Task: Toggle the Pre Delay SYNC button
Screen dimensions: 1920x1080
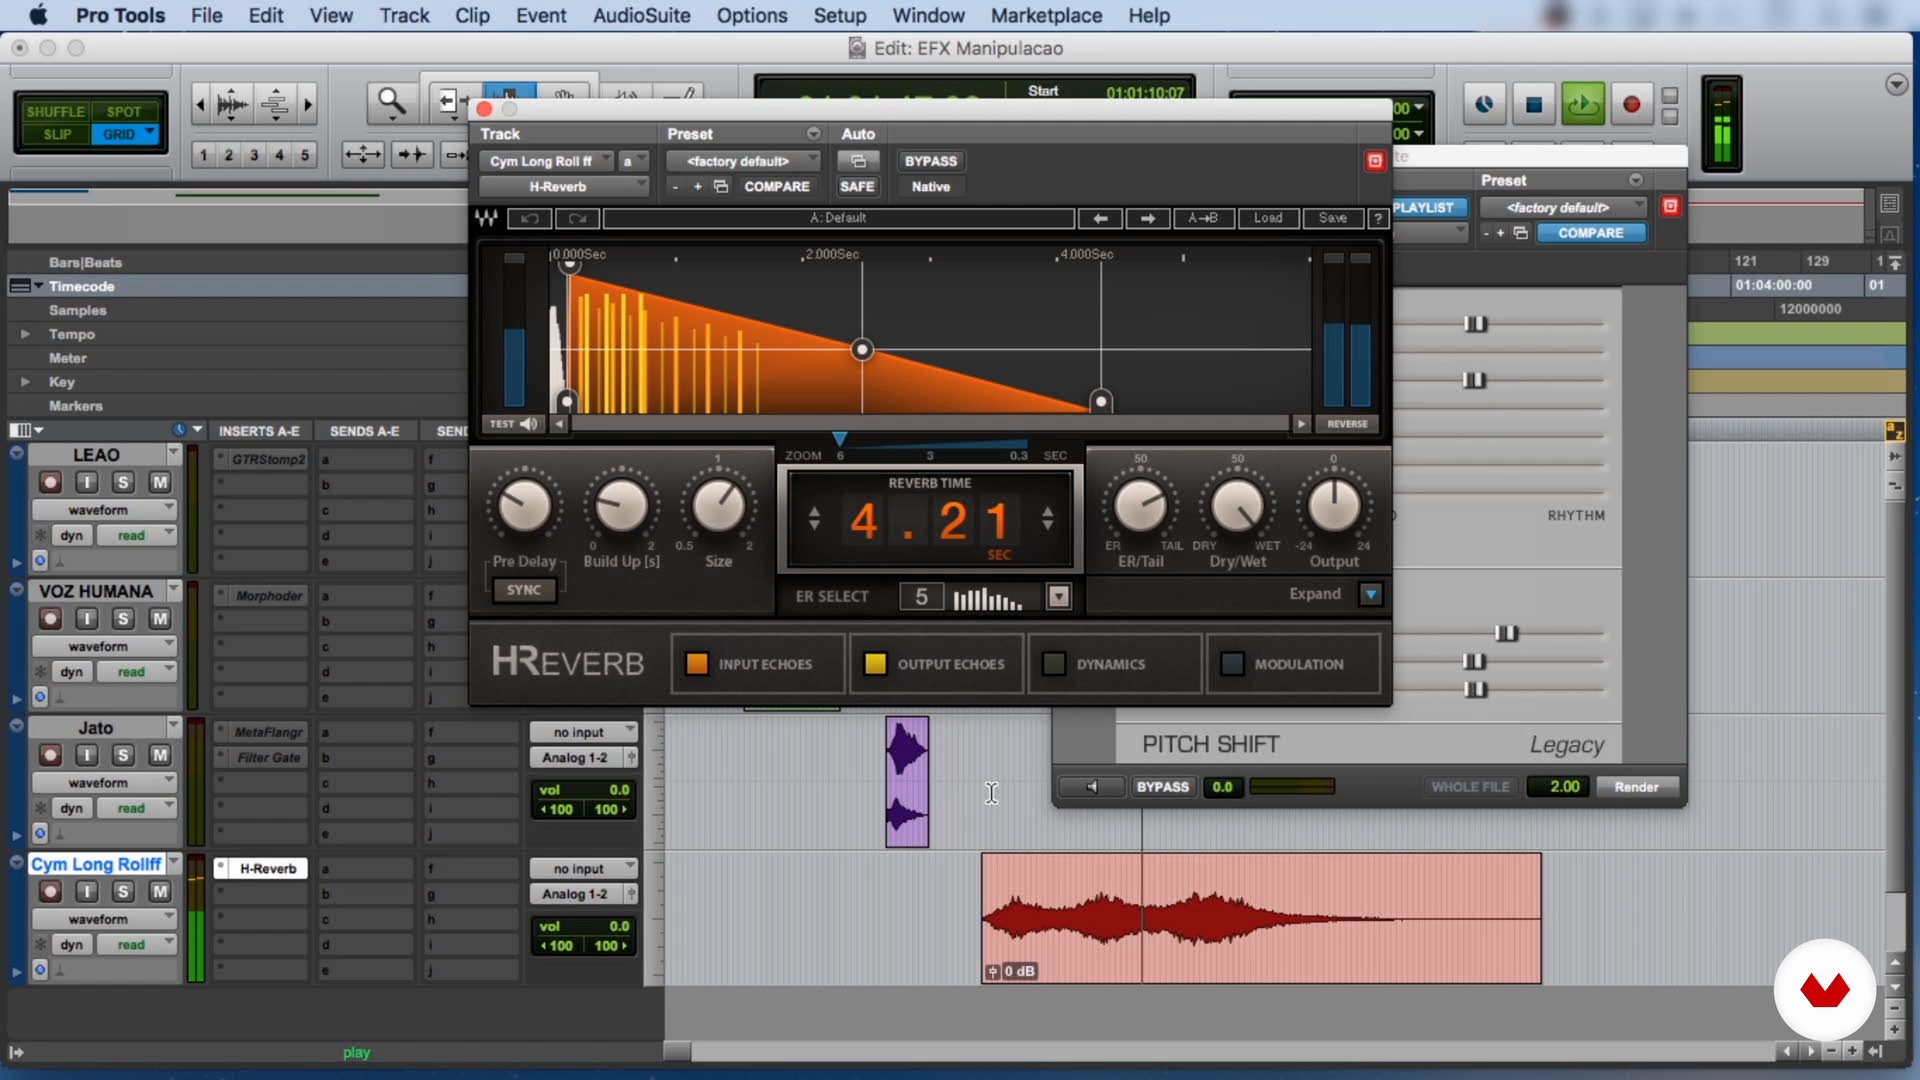Action: [x=523, y=590]
